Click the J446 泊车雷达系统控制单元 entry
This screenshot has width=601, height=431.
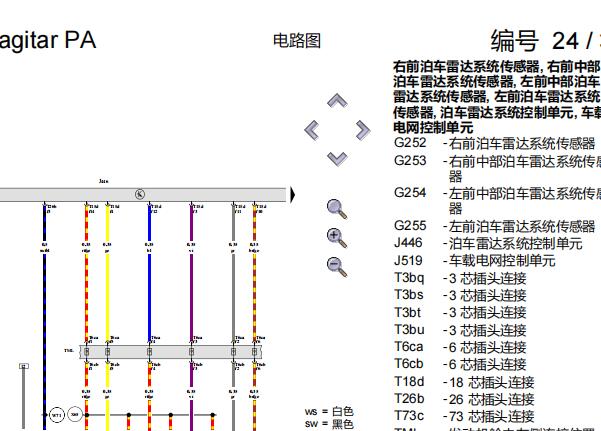tap(488, 243)
